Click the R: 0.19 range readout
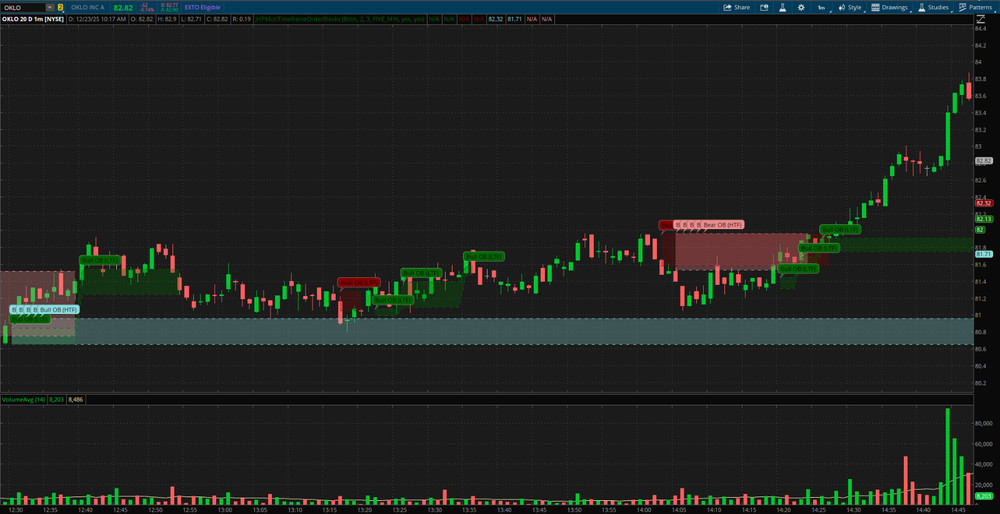This screenshot has width=1000, height=514. click(241, 19)
